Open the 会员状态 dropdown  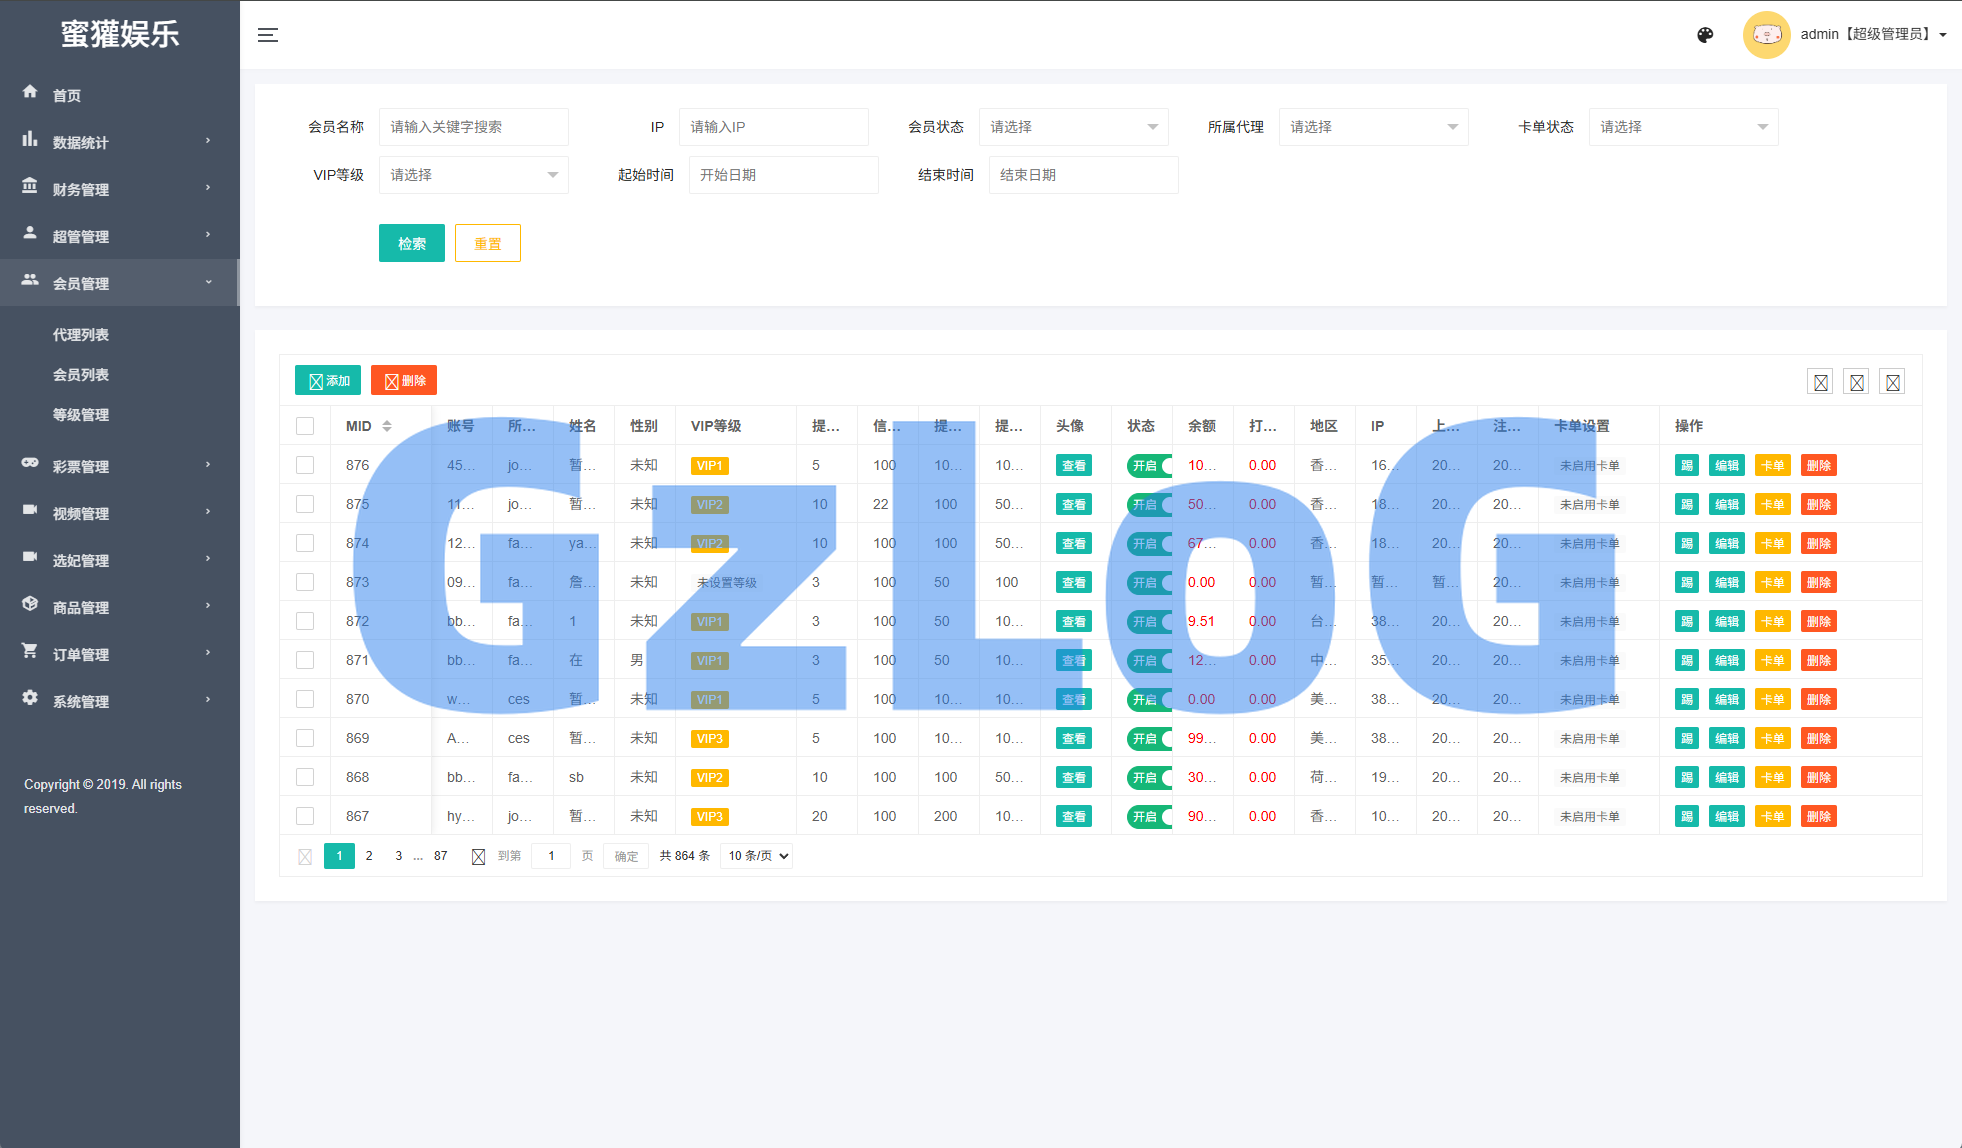tap(1073, 127)
